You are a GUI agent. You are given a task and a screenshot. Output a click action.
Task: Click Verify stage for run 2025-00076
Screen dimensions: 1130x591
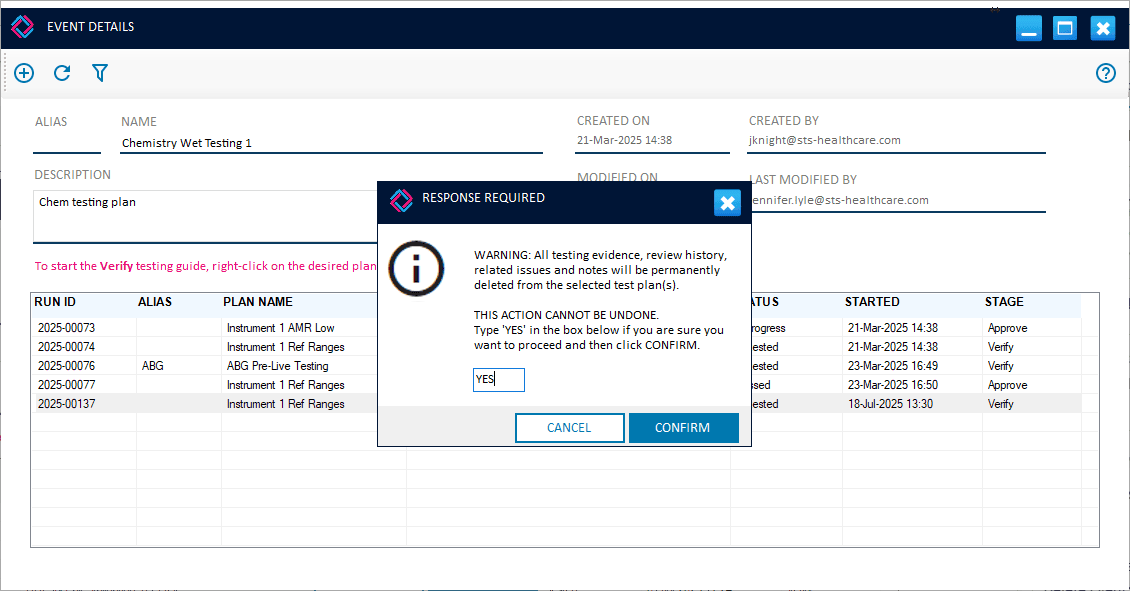(1000, 366)
